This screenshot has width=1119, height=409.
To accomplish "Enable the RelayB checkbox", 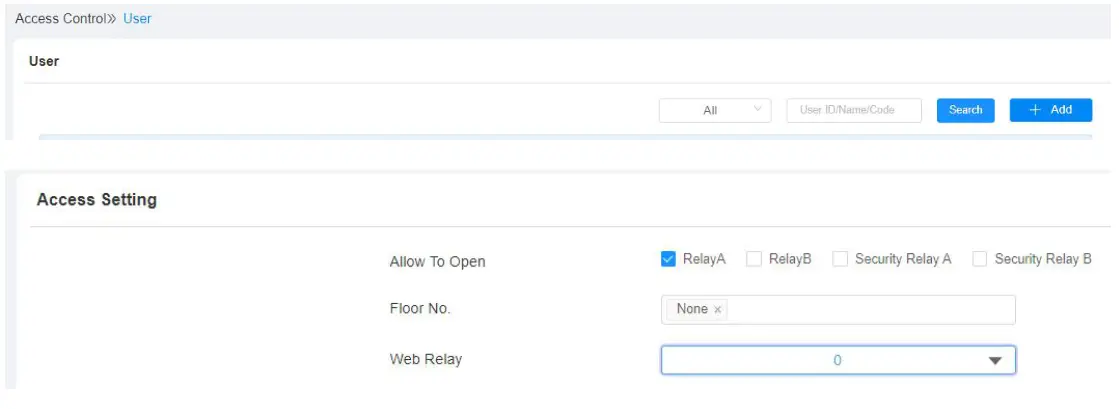I will coord(754,259).
